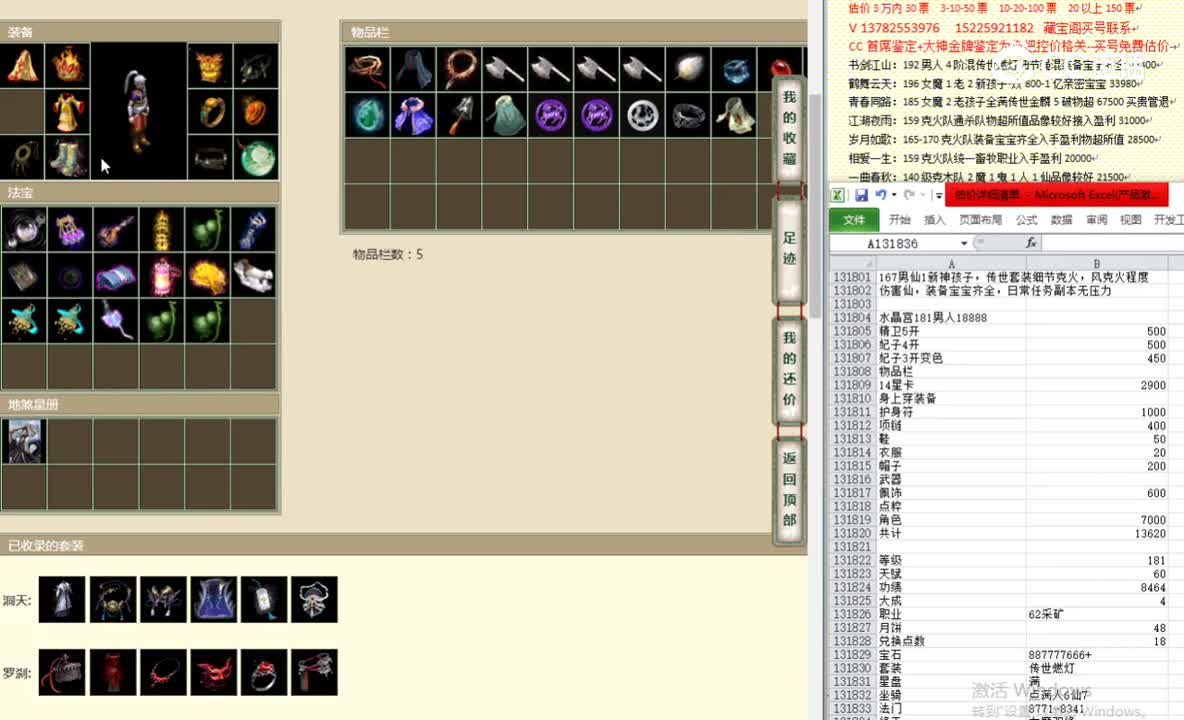Screen dimensions: 1184x720
Task: Select the flaming crown equipment icon
Action: [x=68, y=65]
